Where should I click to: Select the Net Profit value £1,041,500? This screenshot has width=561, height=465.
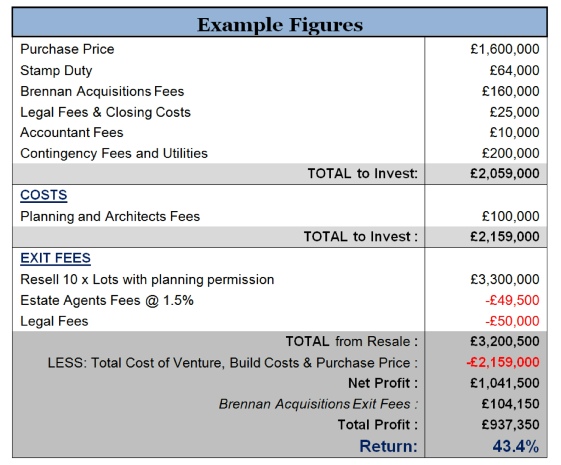505,383
